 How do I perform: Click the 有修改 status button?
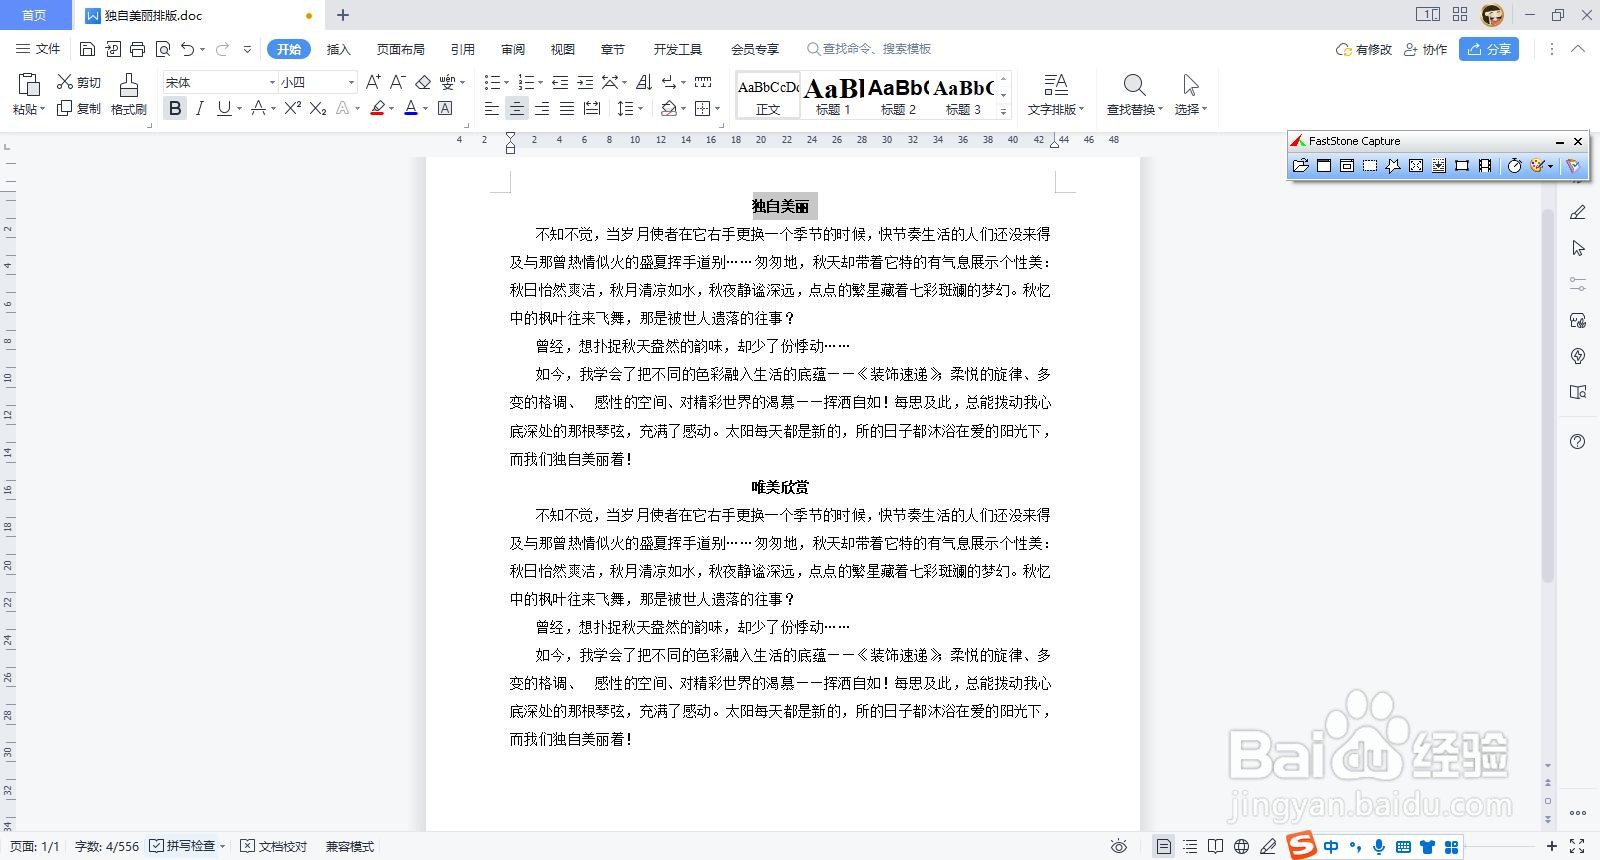1364,49
